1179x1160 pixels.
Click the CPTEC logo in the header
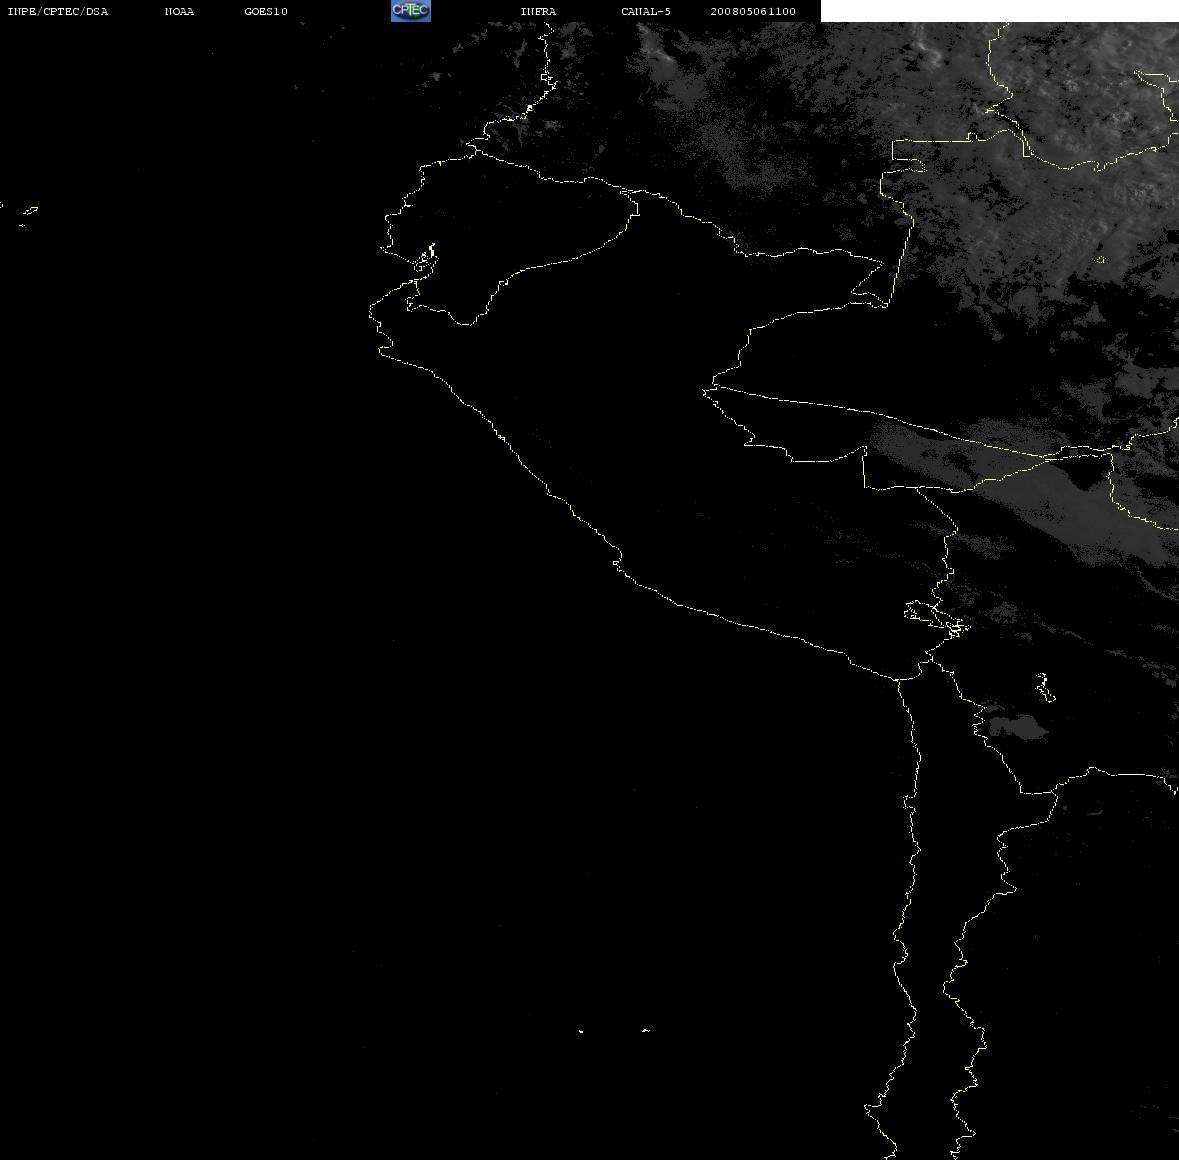coord(411,11)
